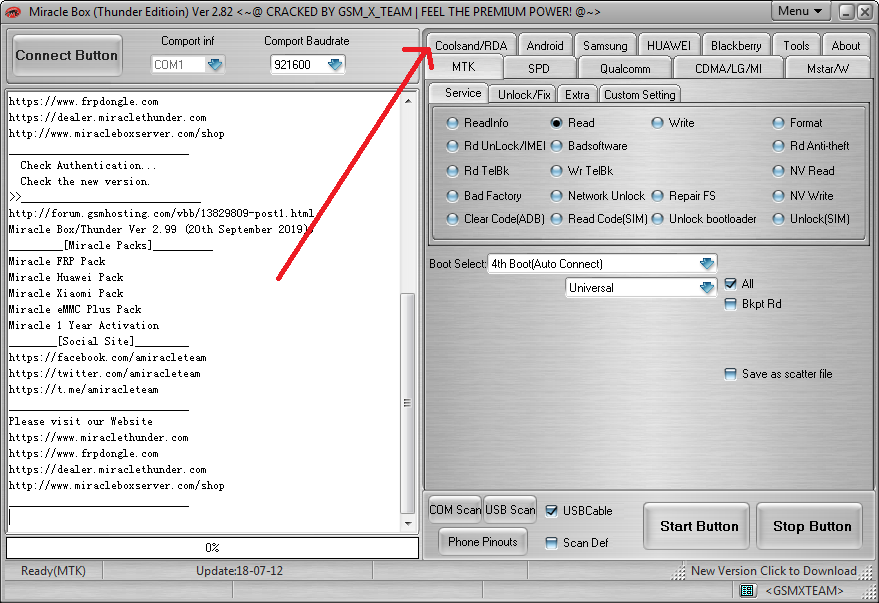Select the Wr TelBk radio option
Screen dimensions: 879x603
click(556, 170)
